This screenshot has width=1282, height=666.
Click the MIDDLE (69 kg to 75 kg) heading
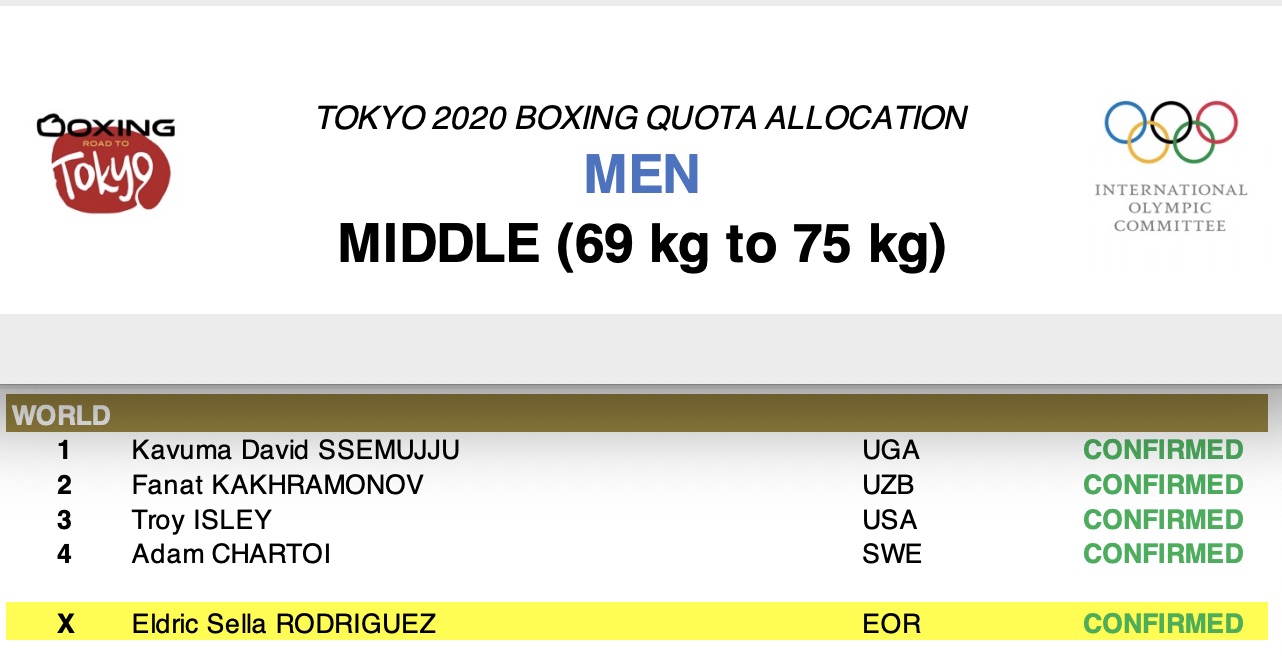point(641,243)
